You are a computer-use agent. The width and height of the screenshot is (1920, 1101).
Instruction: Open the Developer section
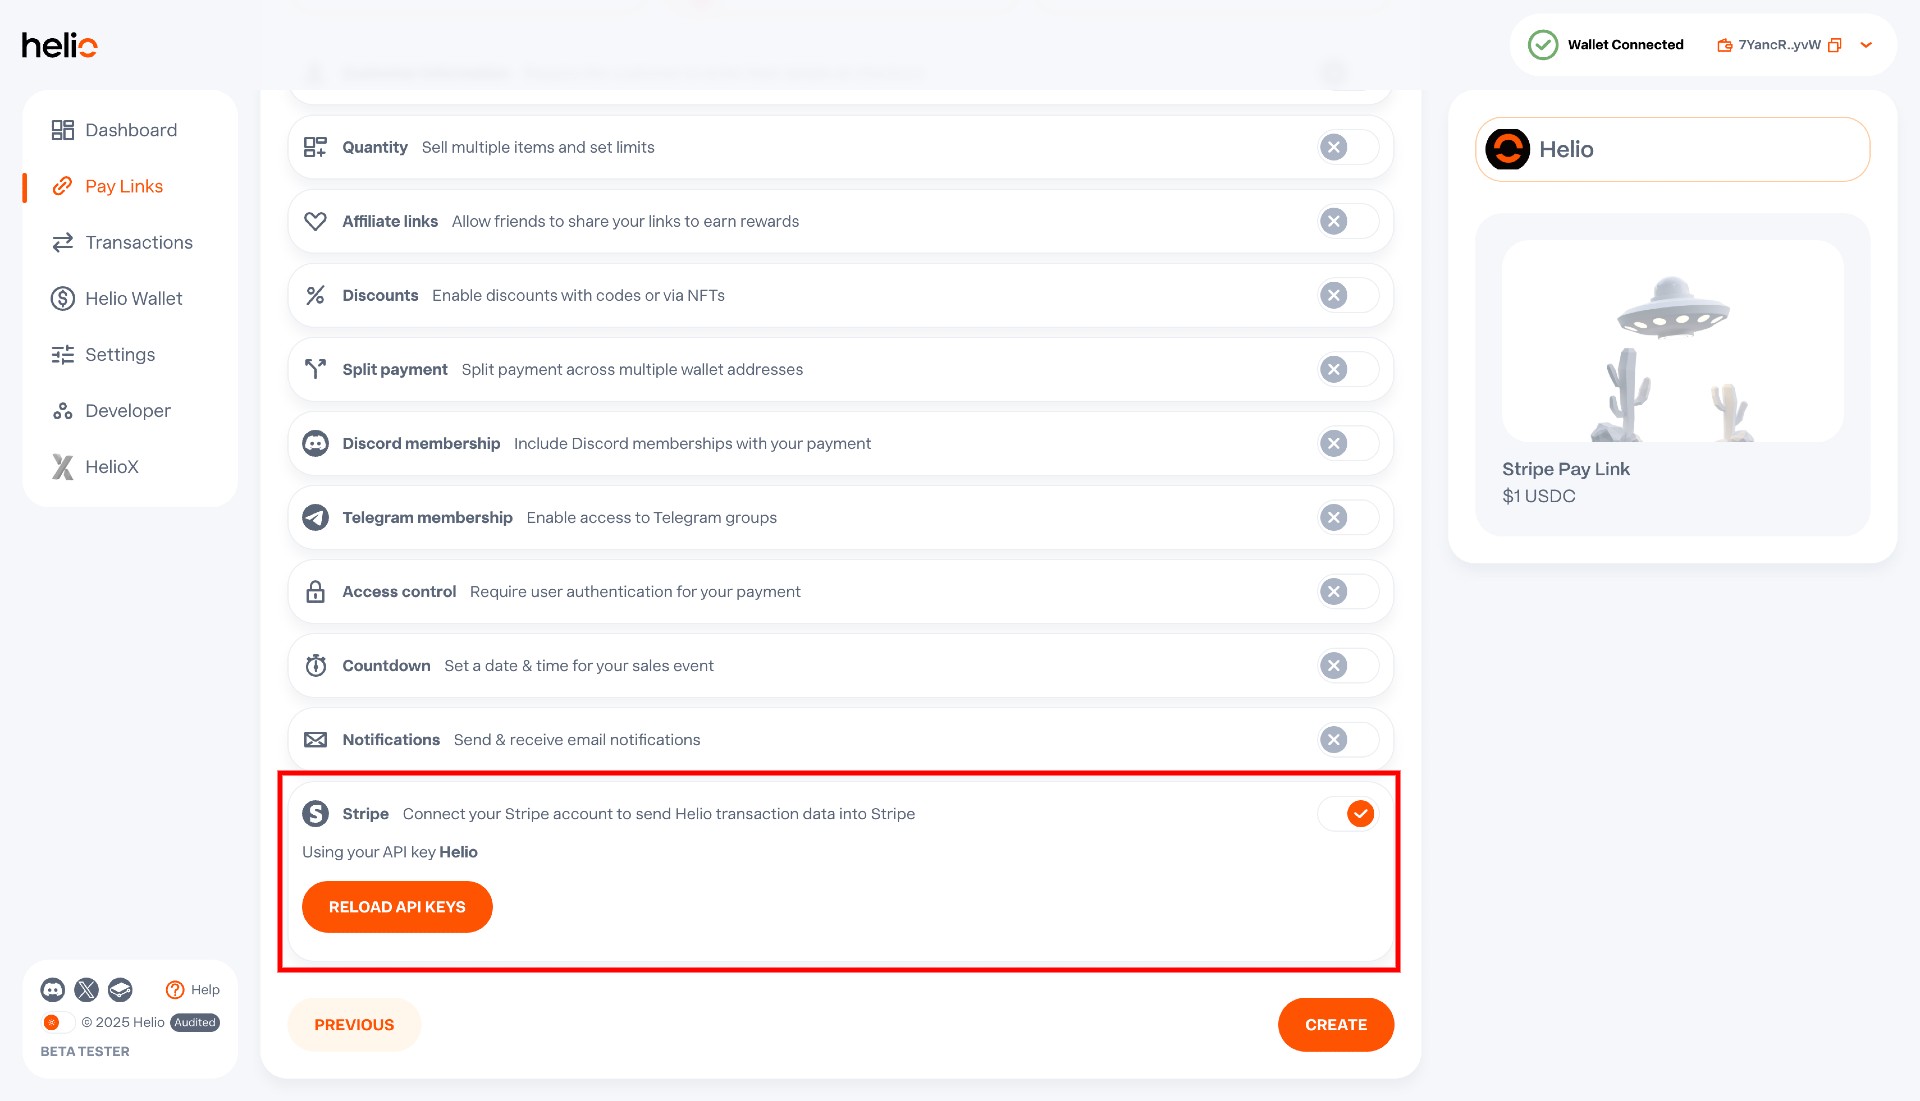(x=130, y=410)
